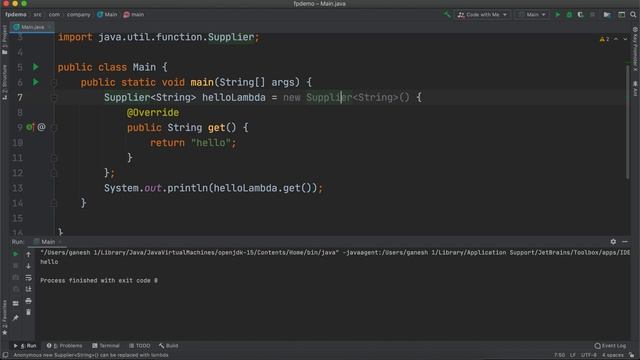Jump to next highlighted problem arrow

click(625, 39)
